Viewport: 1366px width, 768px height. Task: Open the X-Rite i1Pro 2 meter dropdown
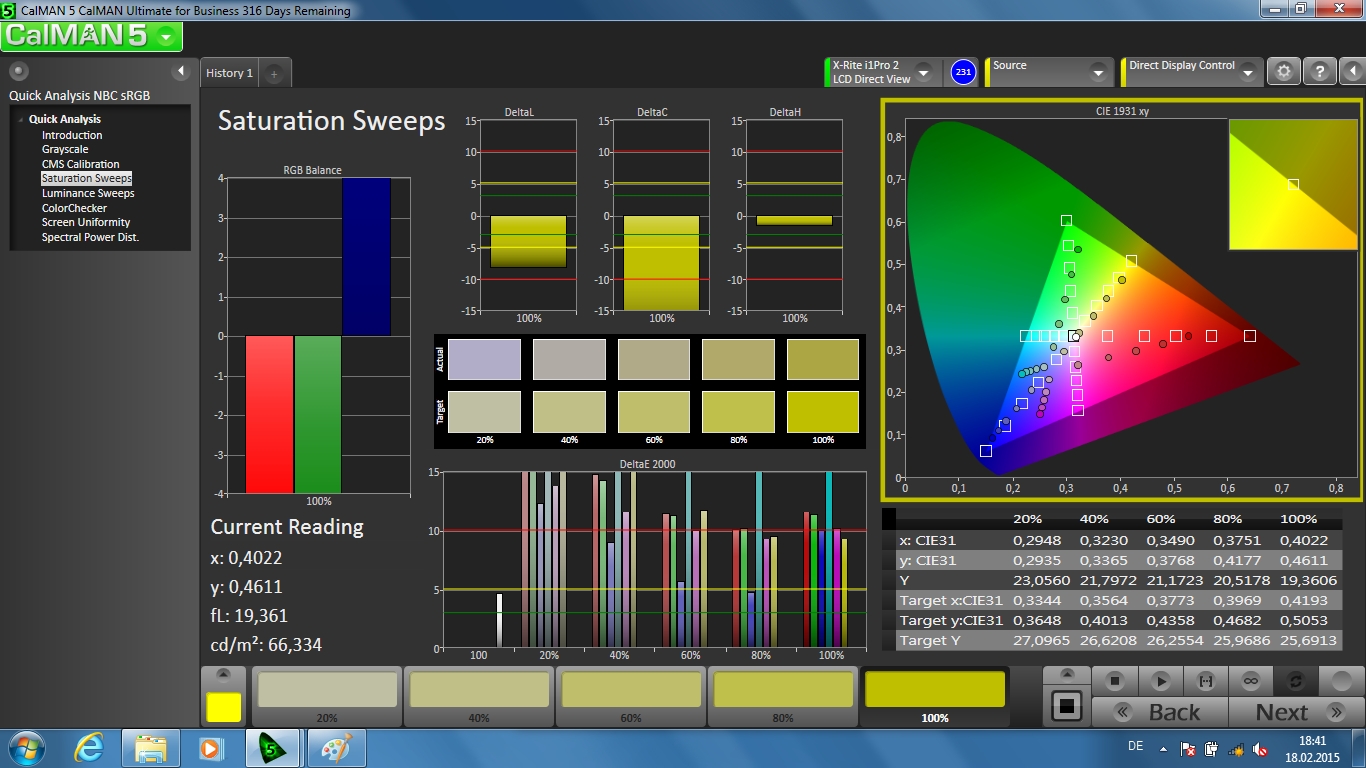pos(924,73)
